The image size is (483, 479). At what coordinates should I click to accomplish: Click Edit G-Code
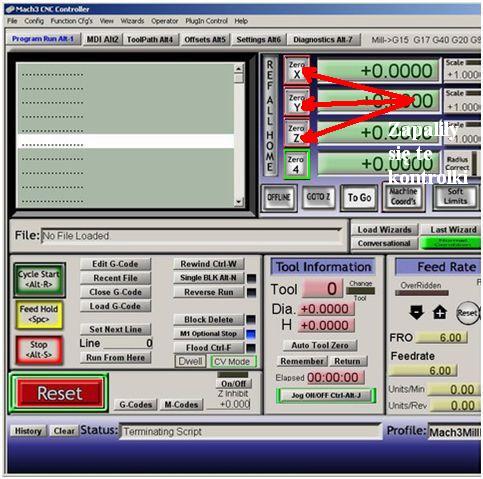(115, 264)
